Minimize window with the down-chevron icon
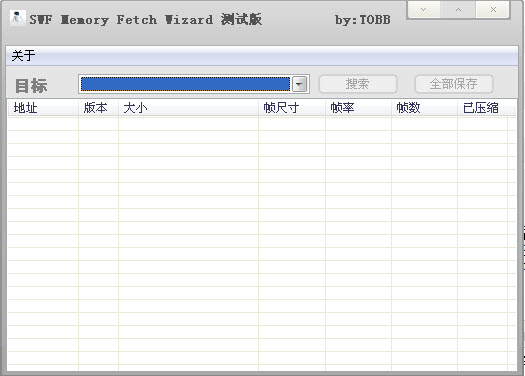The image size is (525, 376). (x=424, y=9)
